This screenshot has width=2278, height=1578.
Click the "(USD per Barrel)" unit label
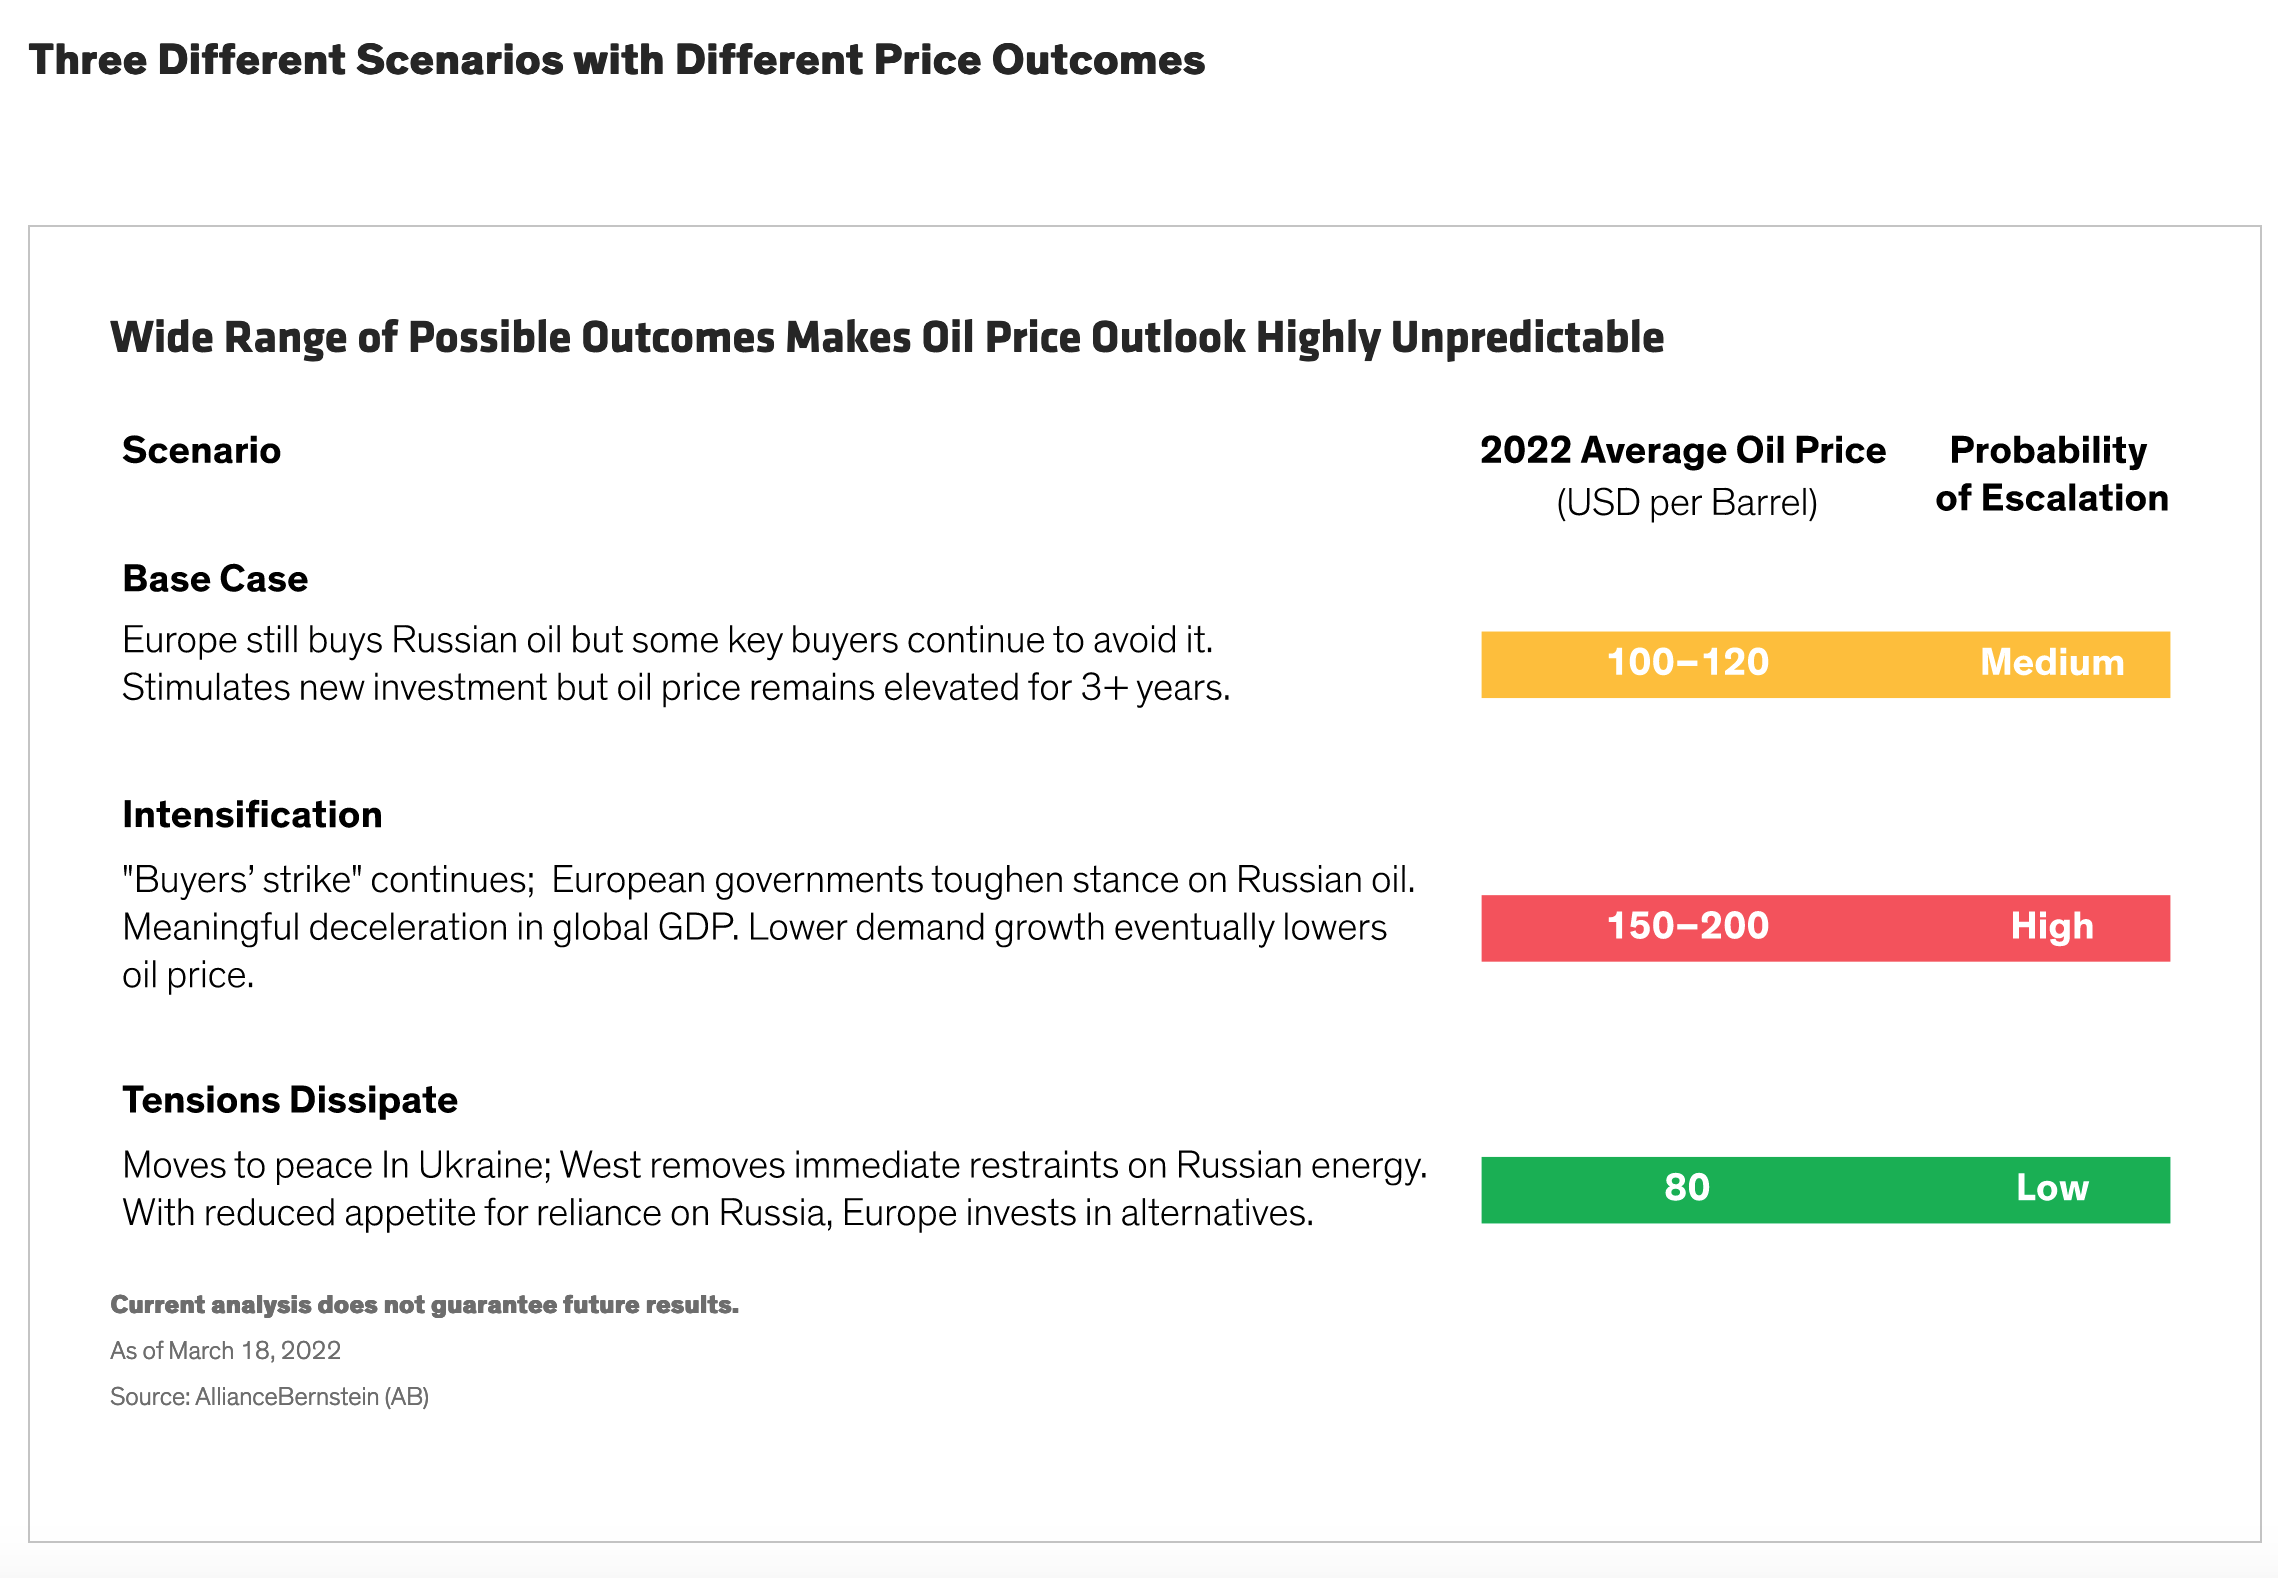pyautogui.click(x=1686, y=502)
